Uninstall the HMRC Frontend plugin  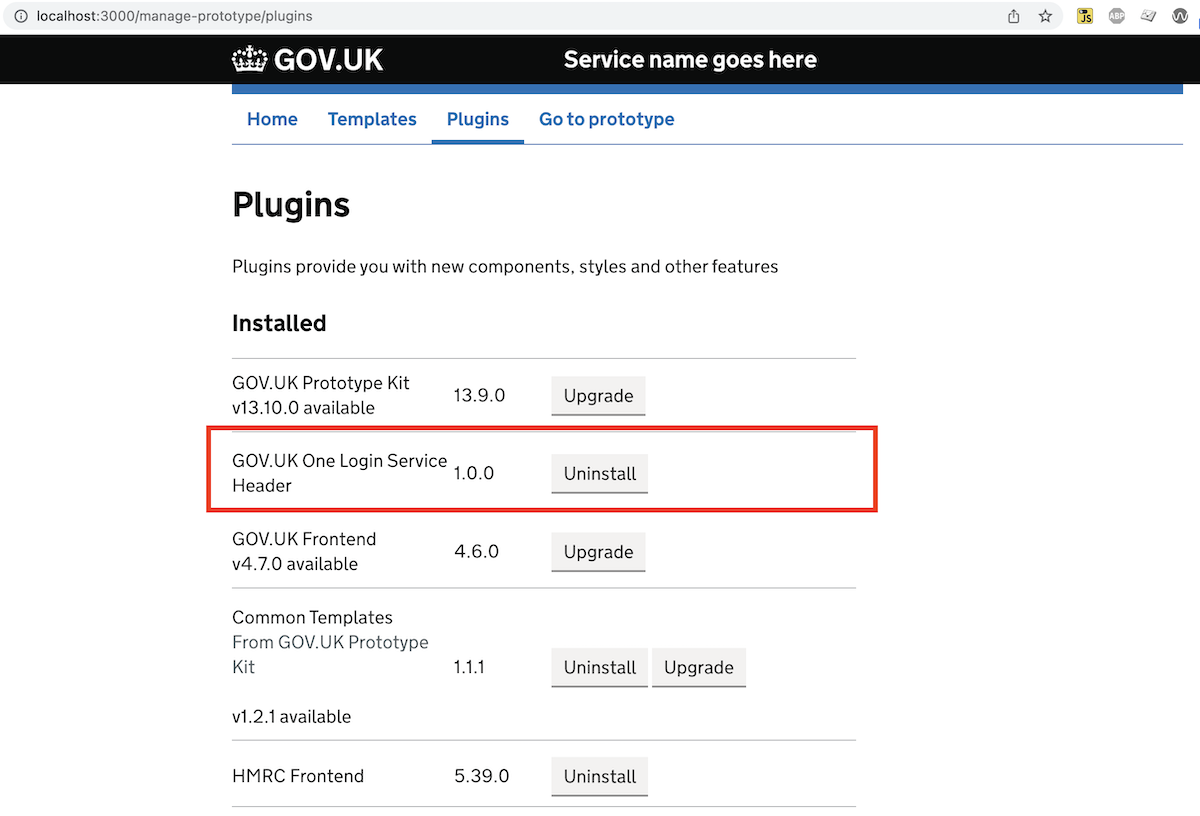point(600,776)
